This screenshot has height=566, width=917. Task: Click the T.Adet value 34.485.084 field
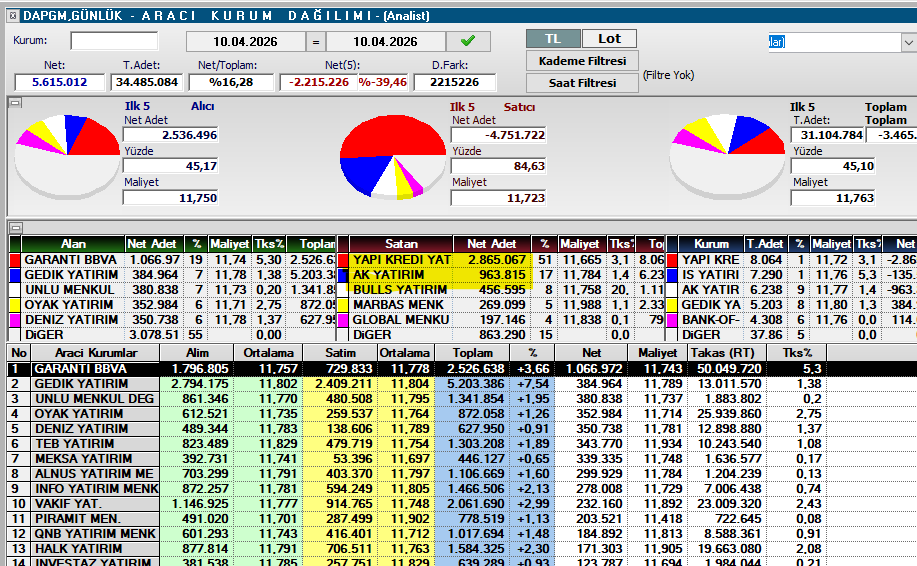tap(147, 82)
